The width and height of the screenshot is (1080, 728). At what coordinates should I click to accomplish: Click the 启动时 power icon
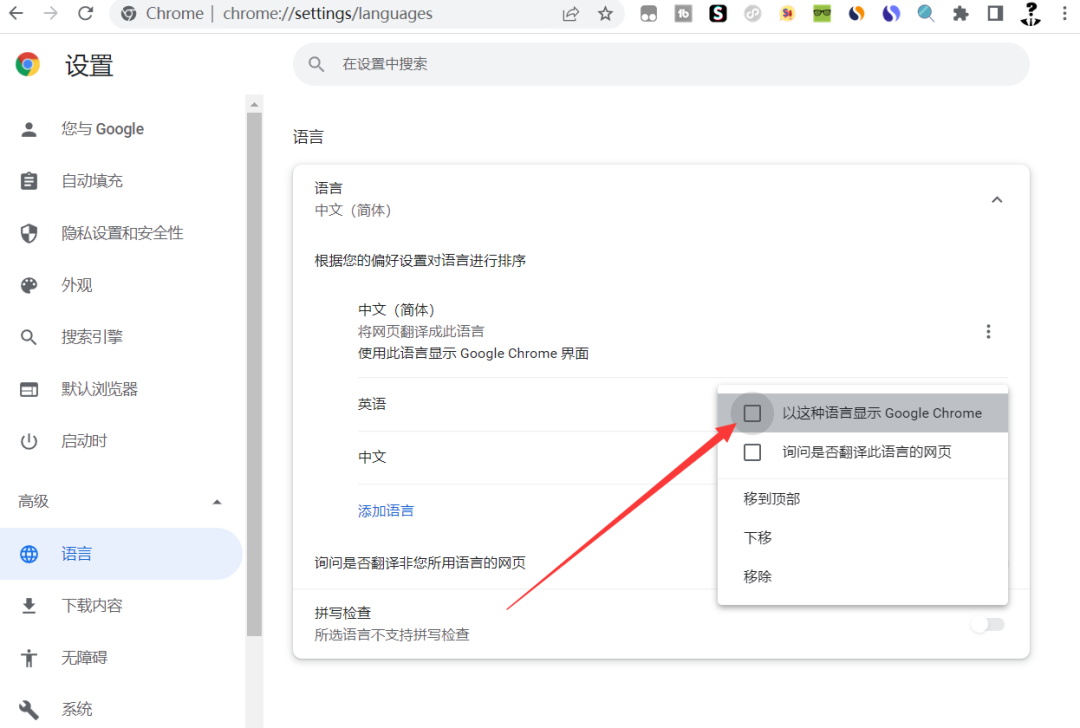tap(30, 440)
